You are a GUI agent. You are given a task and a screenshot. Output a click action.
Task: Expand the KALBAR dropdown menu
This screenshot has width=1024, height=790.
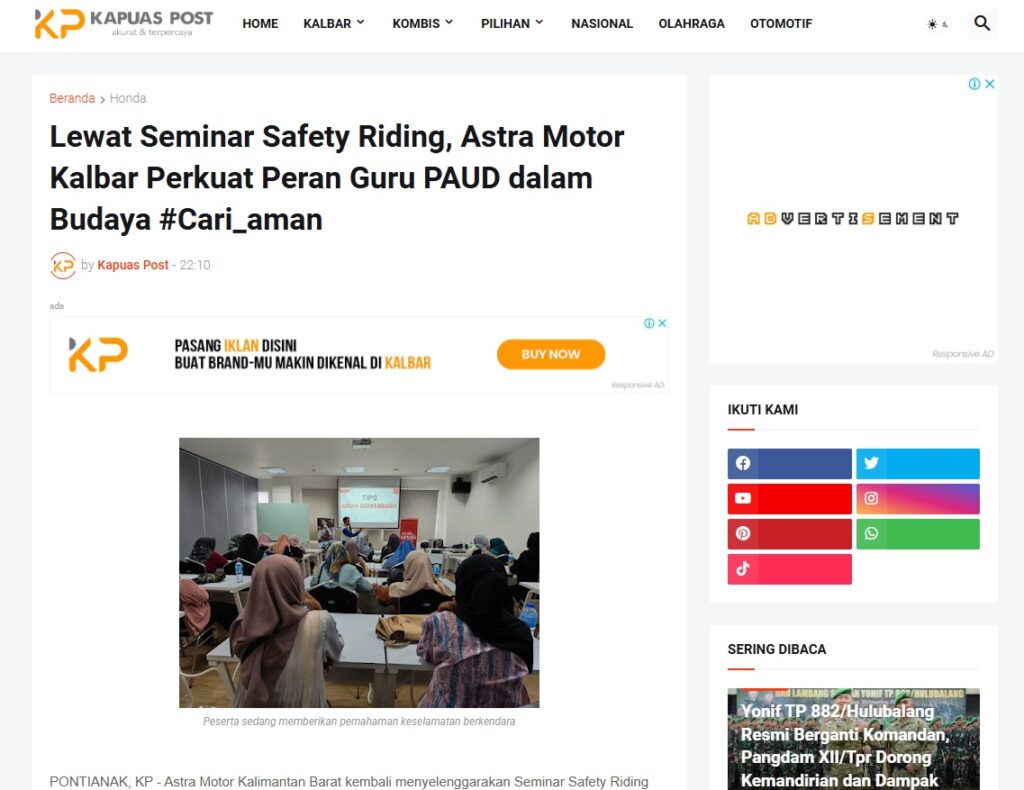(x=334, y=24)
